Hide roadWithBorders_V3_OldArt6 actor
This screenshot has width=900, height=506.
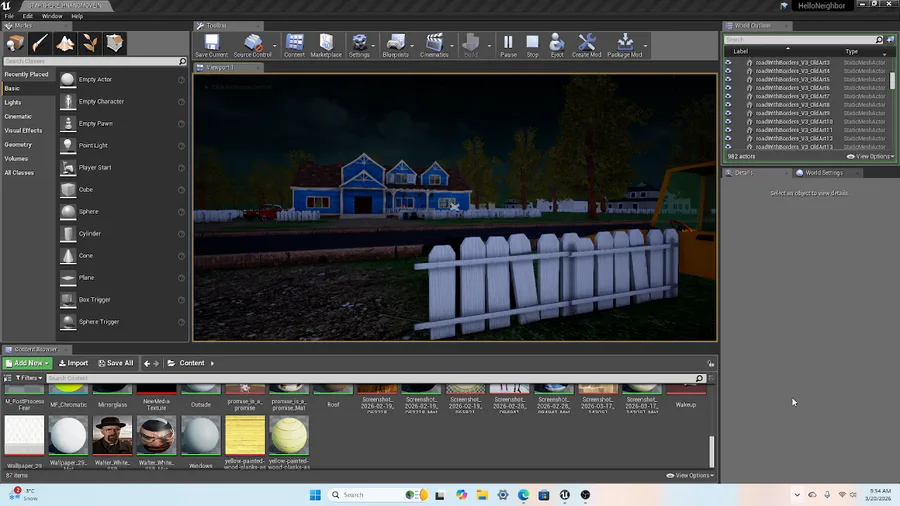728,88
